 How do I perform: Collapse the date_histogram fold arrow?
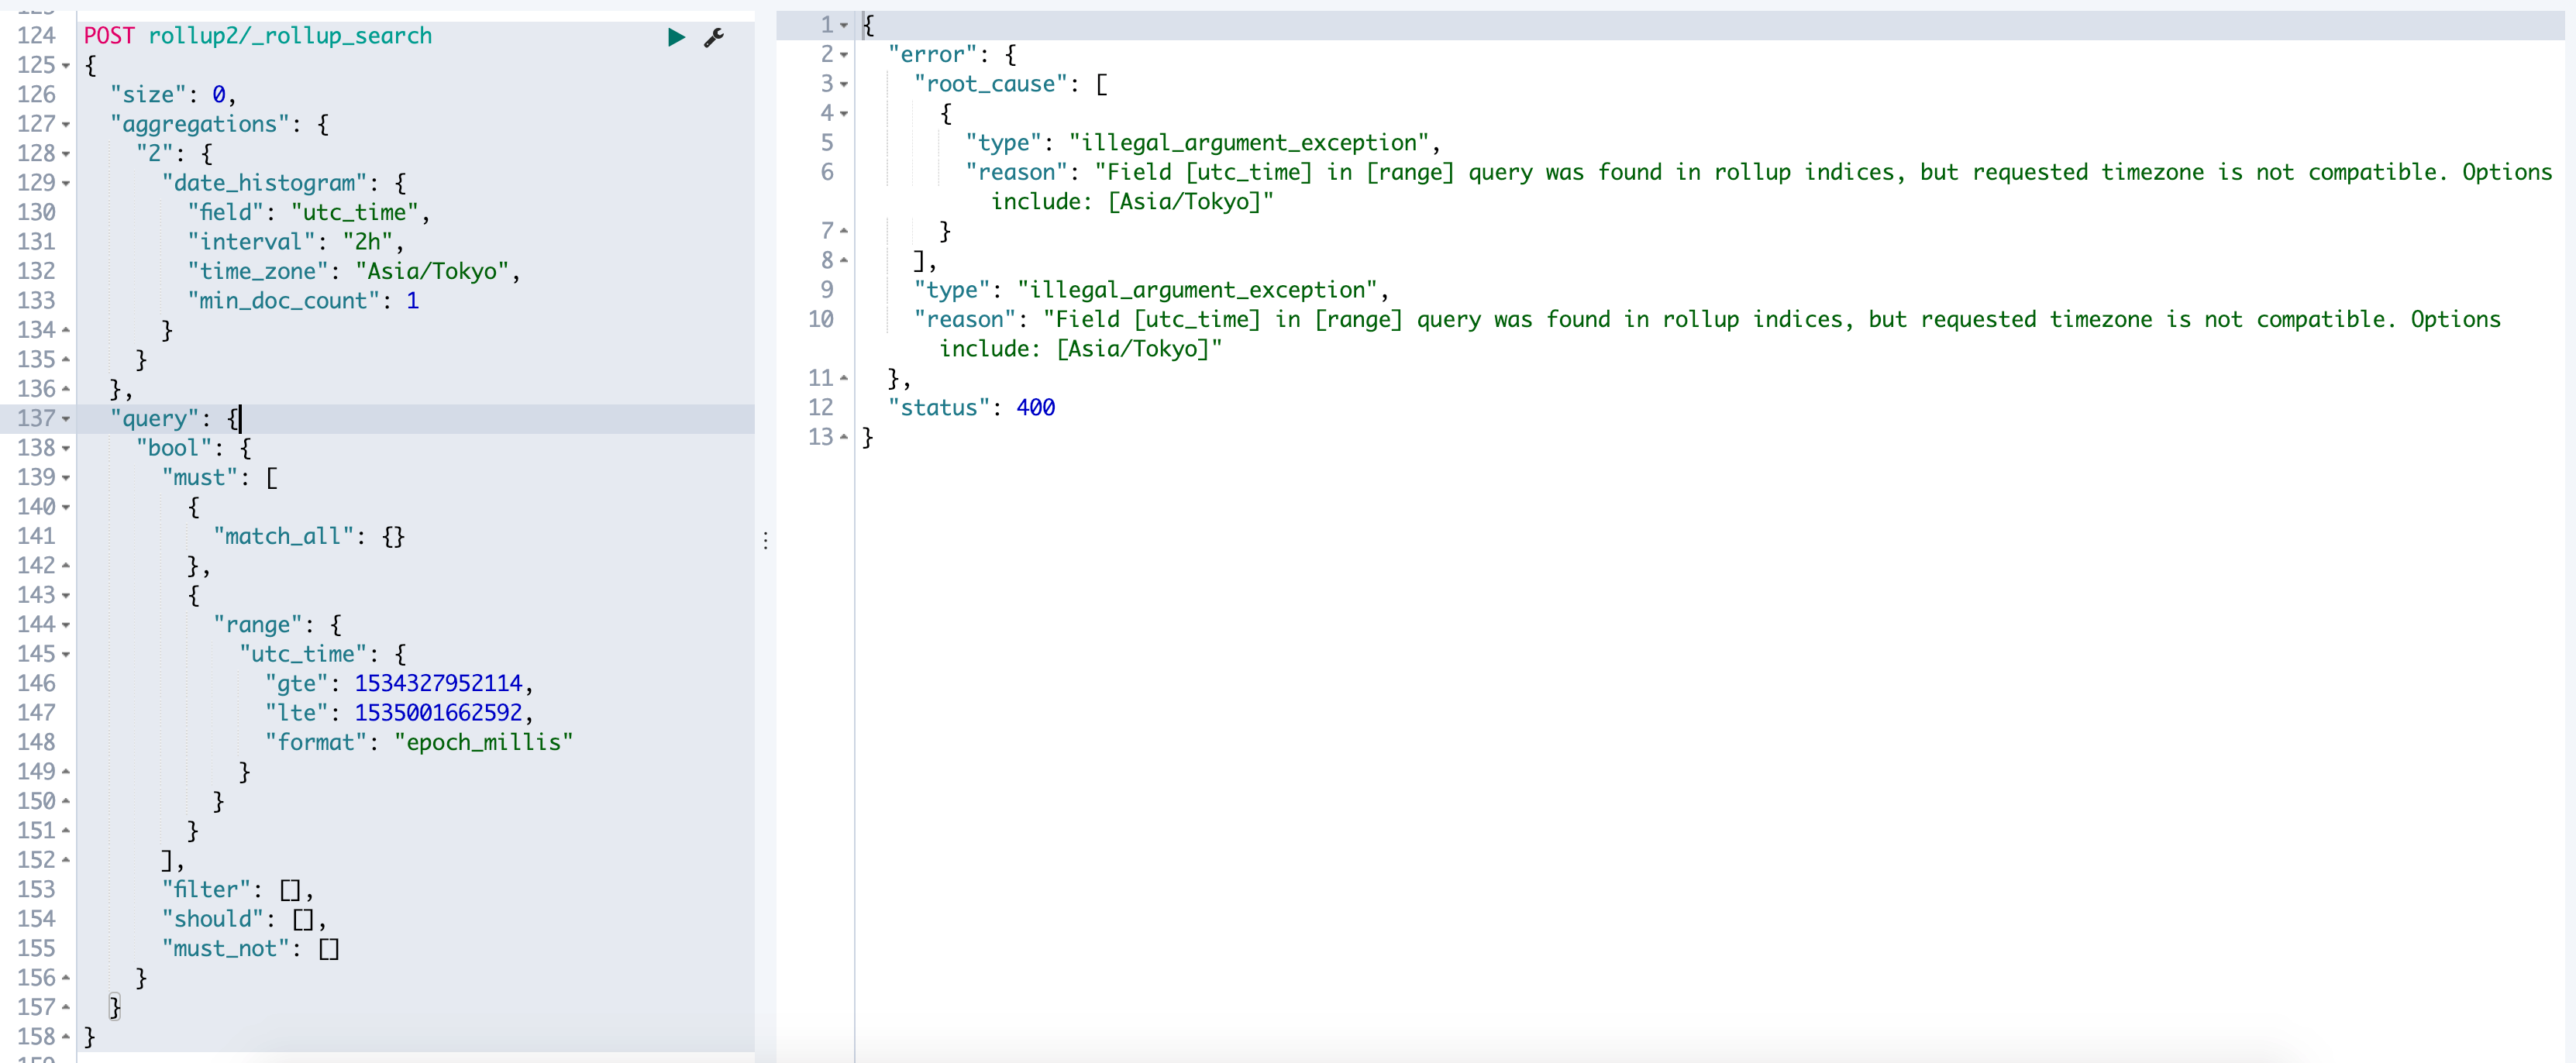66,184
